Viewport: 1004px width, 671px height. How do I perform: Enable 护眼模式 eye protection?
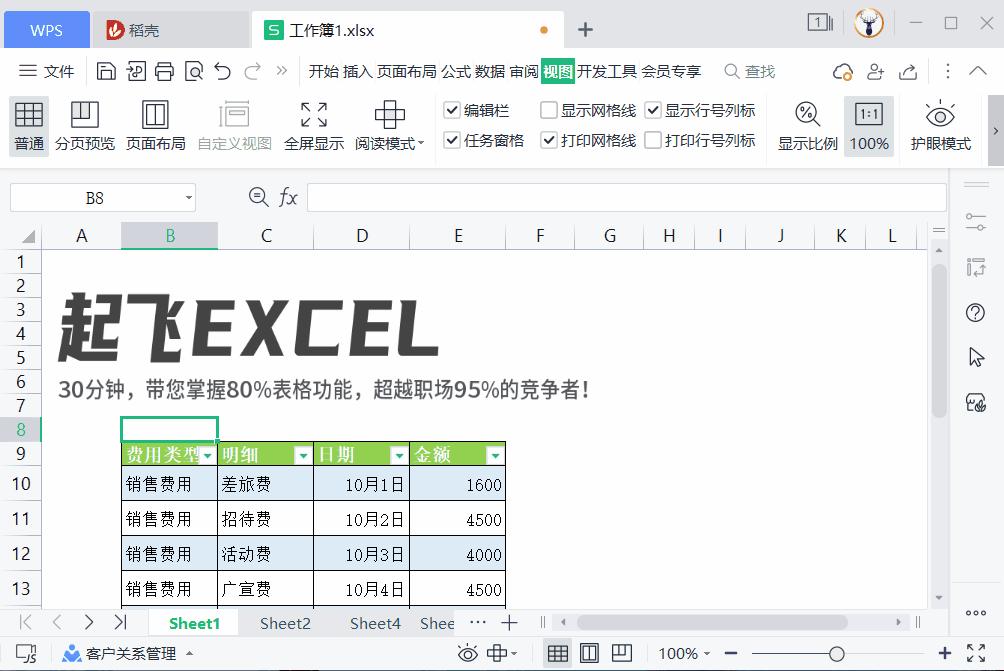tap(940, 124)
